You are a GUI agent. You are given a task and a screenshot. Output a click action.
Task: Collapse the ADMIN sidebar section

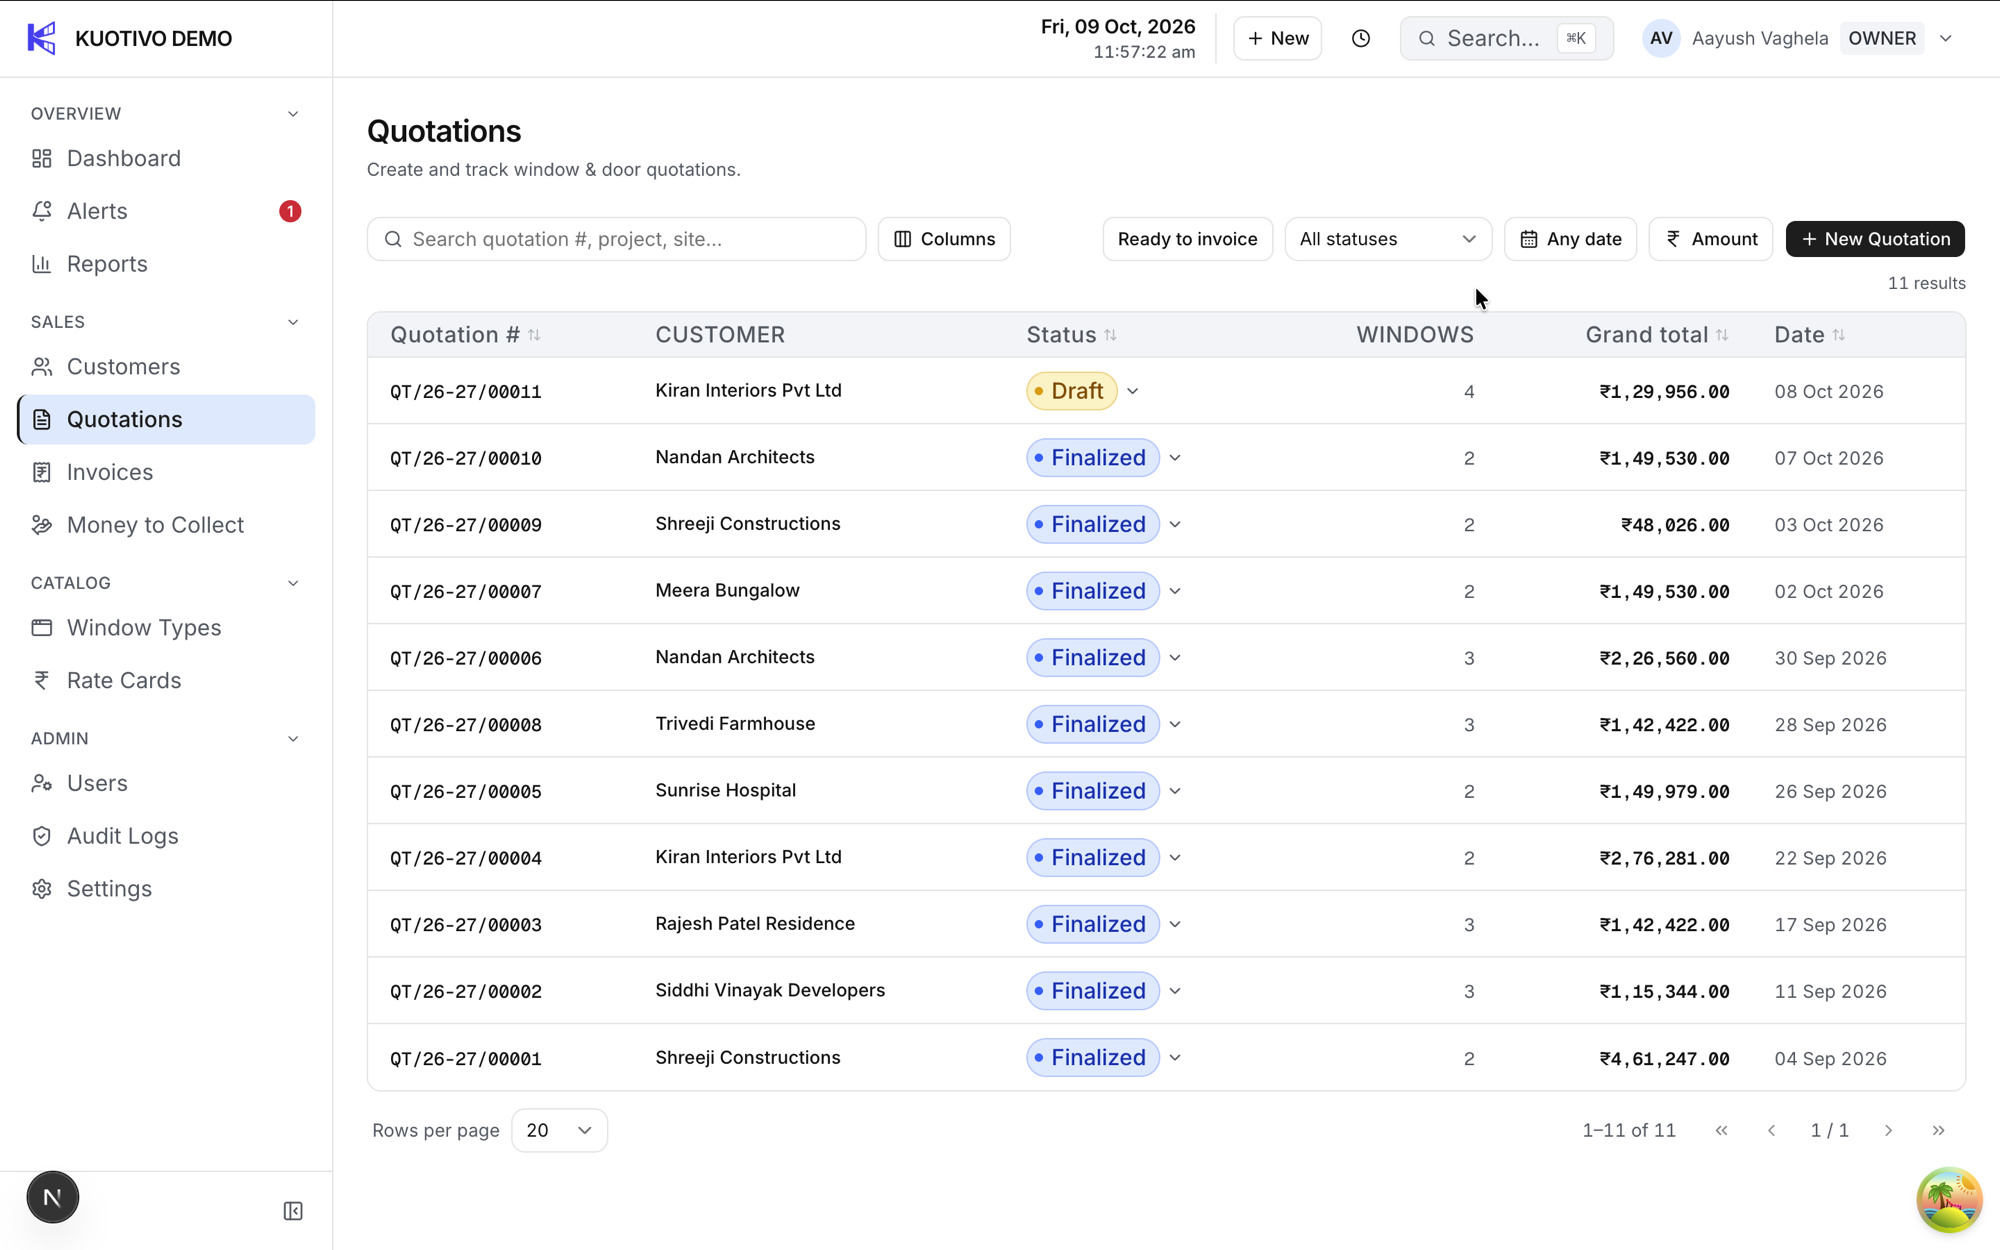point(293,739)
